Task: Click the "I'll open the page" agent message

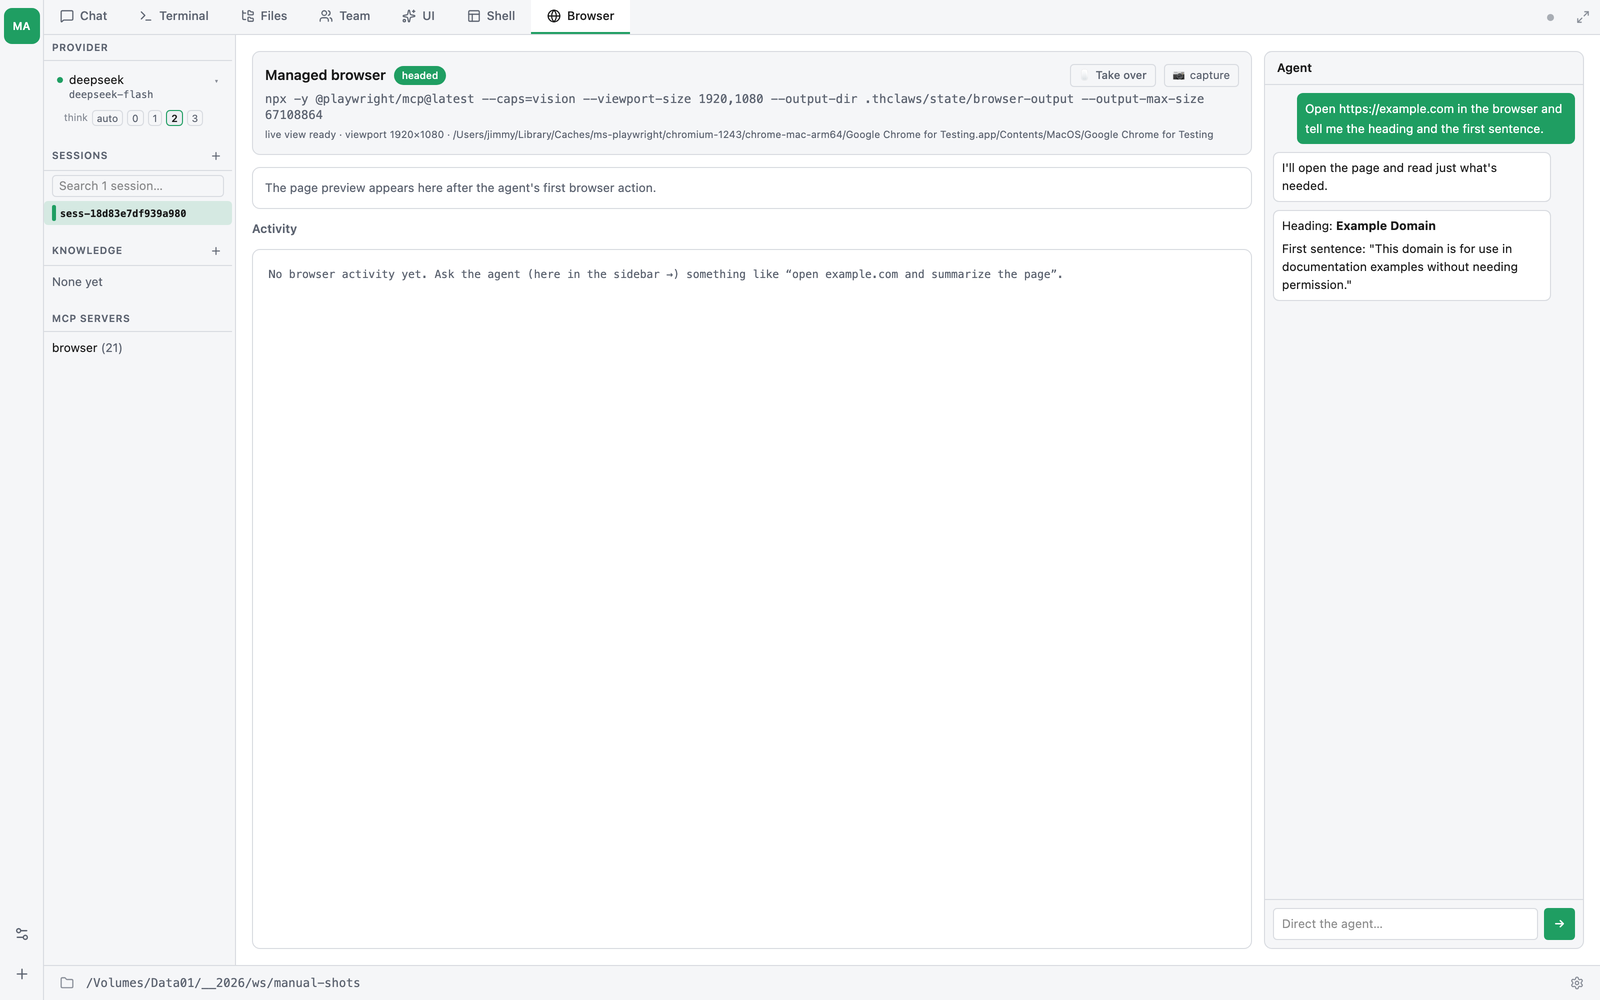Action: coord(1412,177)
